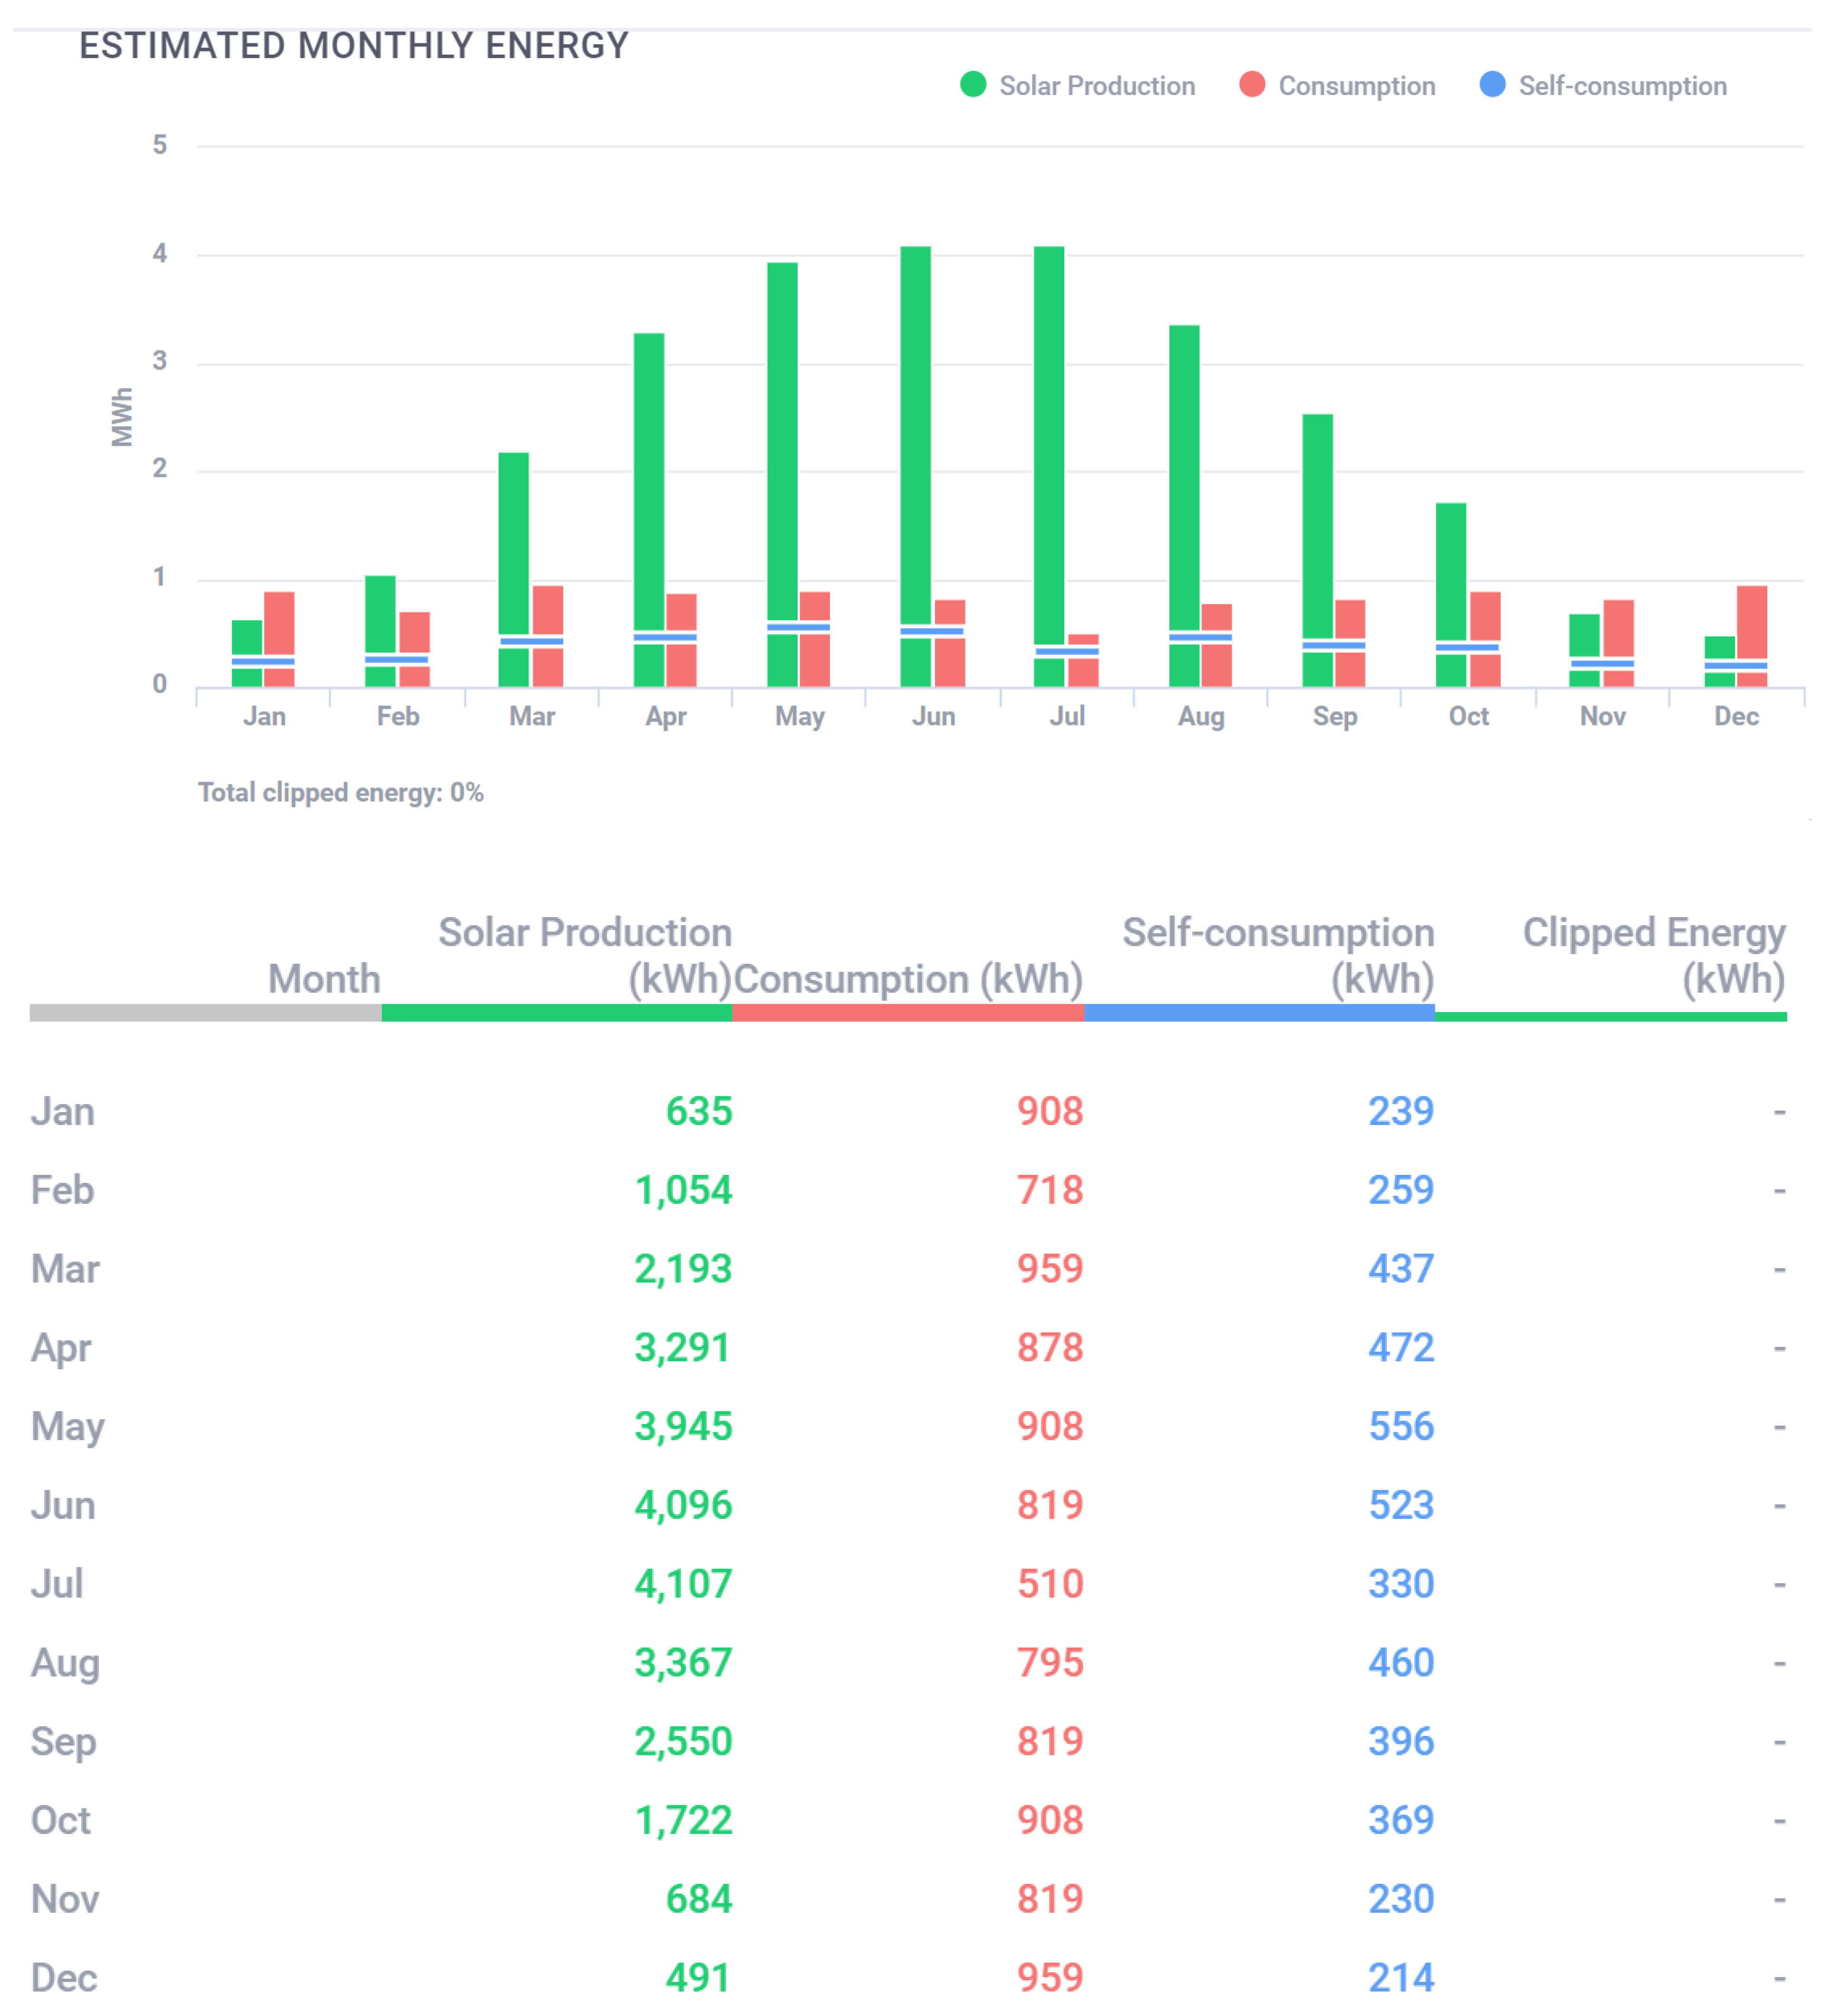Click the Month column header
This screenshot has height=2016, width=1831.
click(324, 978)
